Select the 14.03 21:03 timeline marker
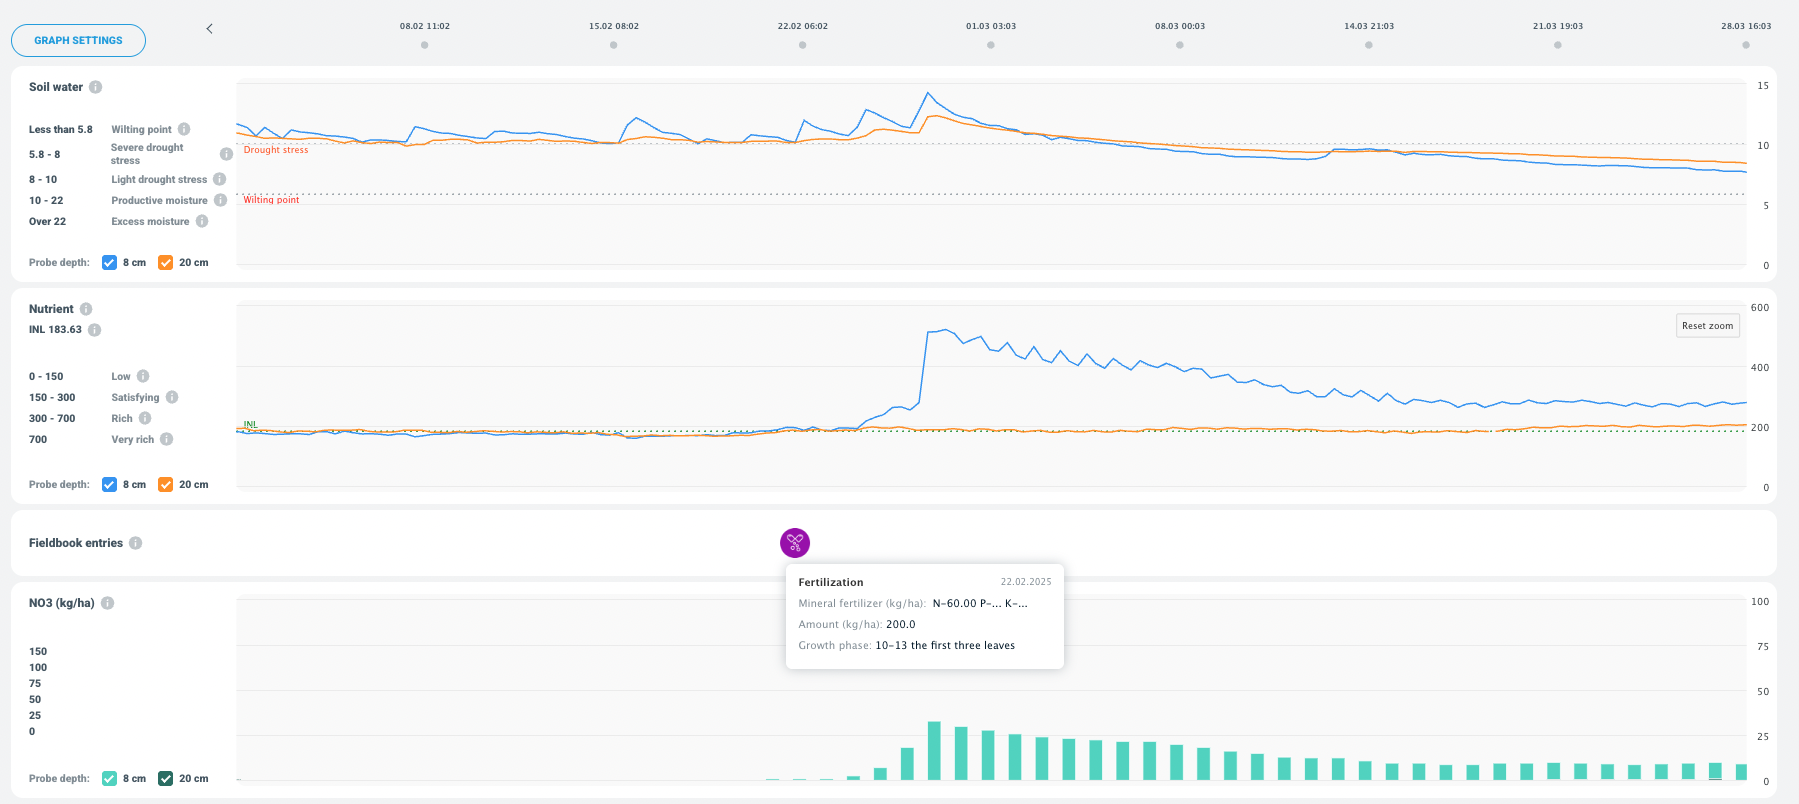Screen dimensions: 1799x804 [1369, 45]
